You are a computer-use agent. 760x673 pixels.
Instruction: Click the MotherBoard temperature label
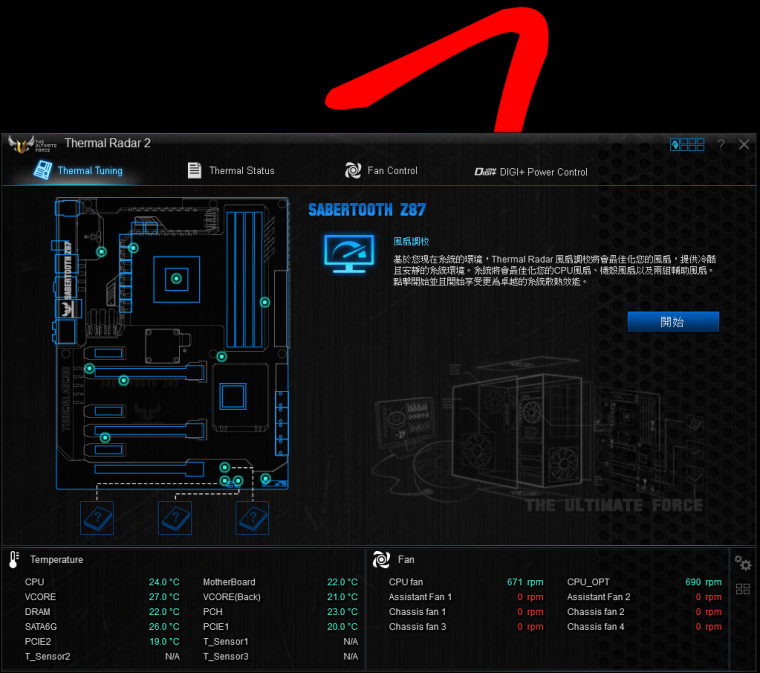click(229, 582)
